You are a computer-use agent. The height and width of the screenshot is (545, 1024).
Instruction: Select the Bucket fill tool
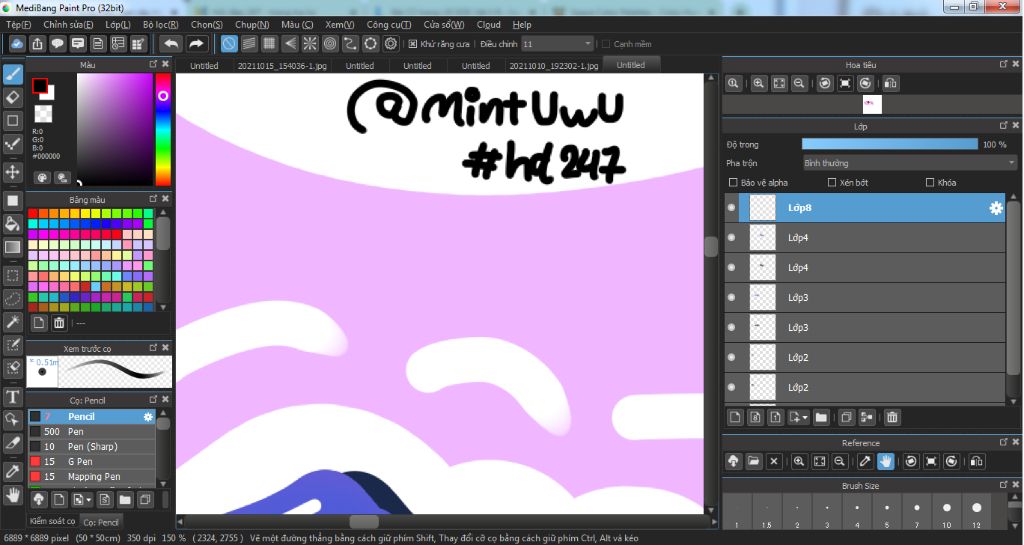tap(12, 224)
